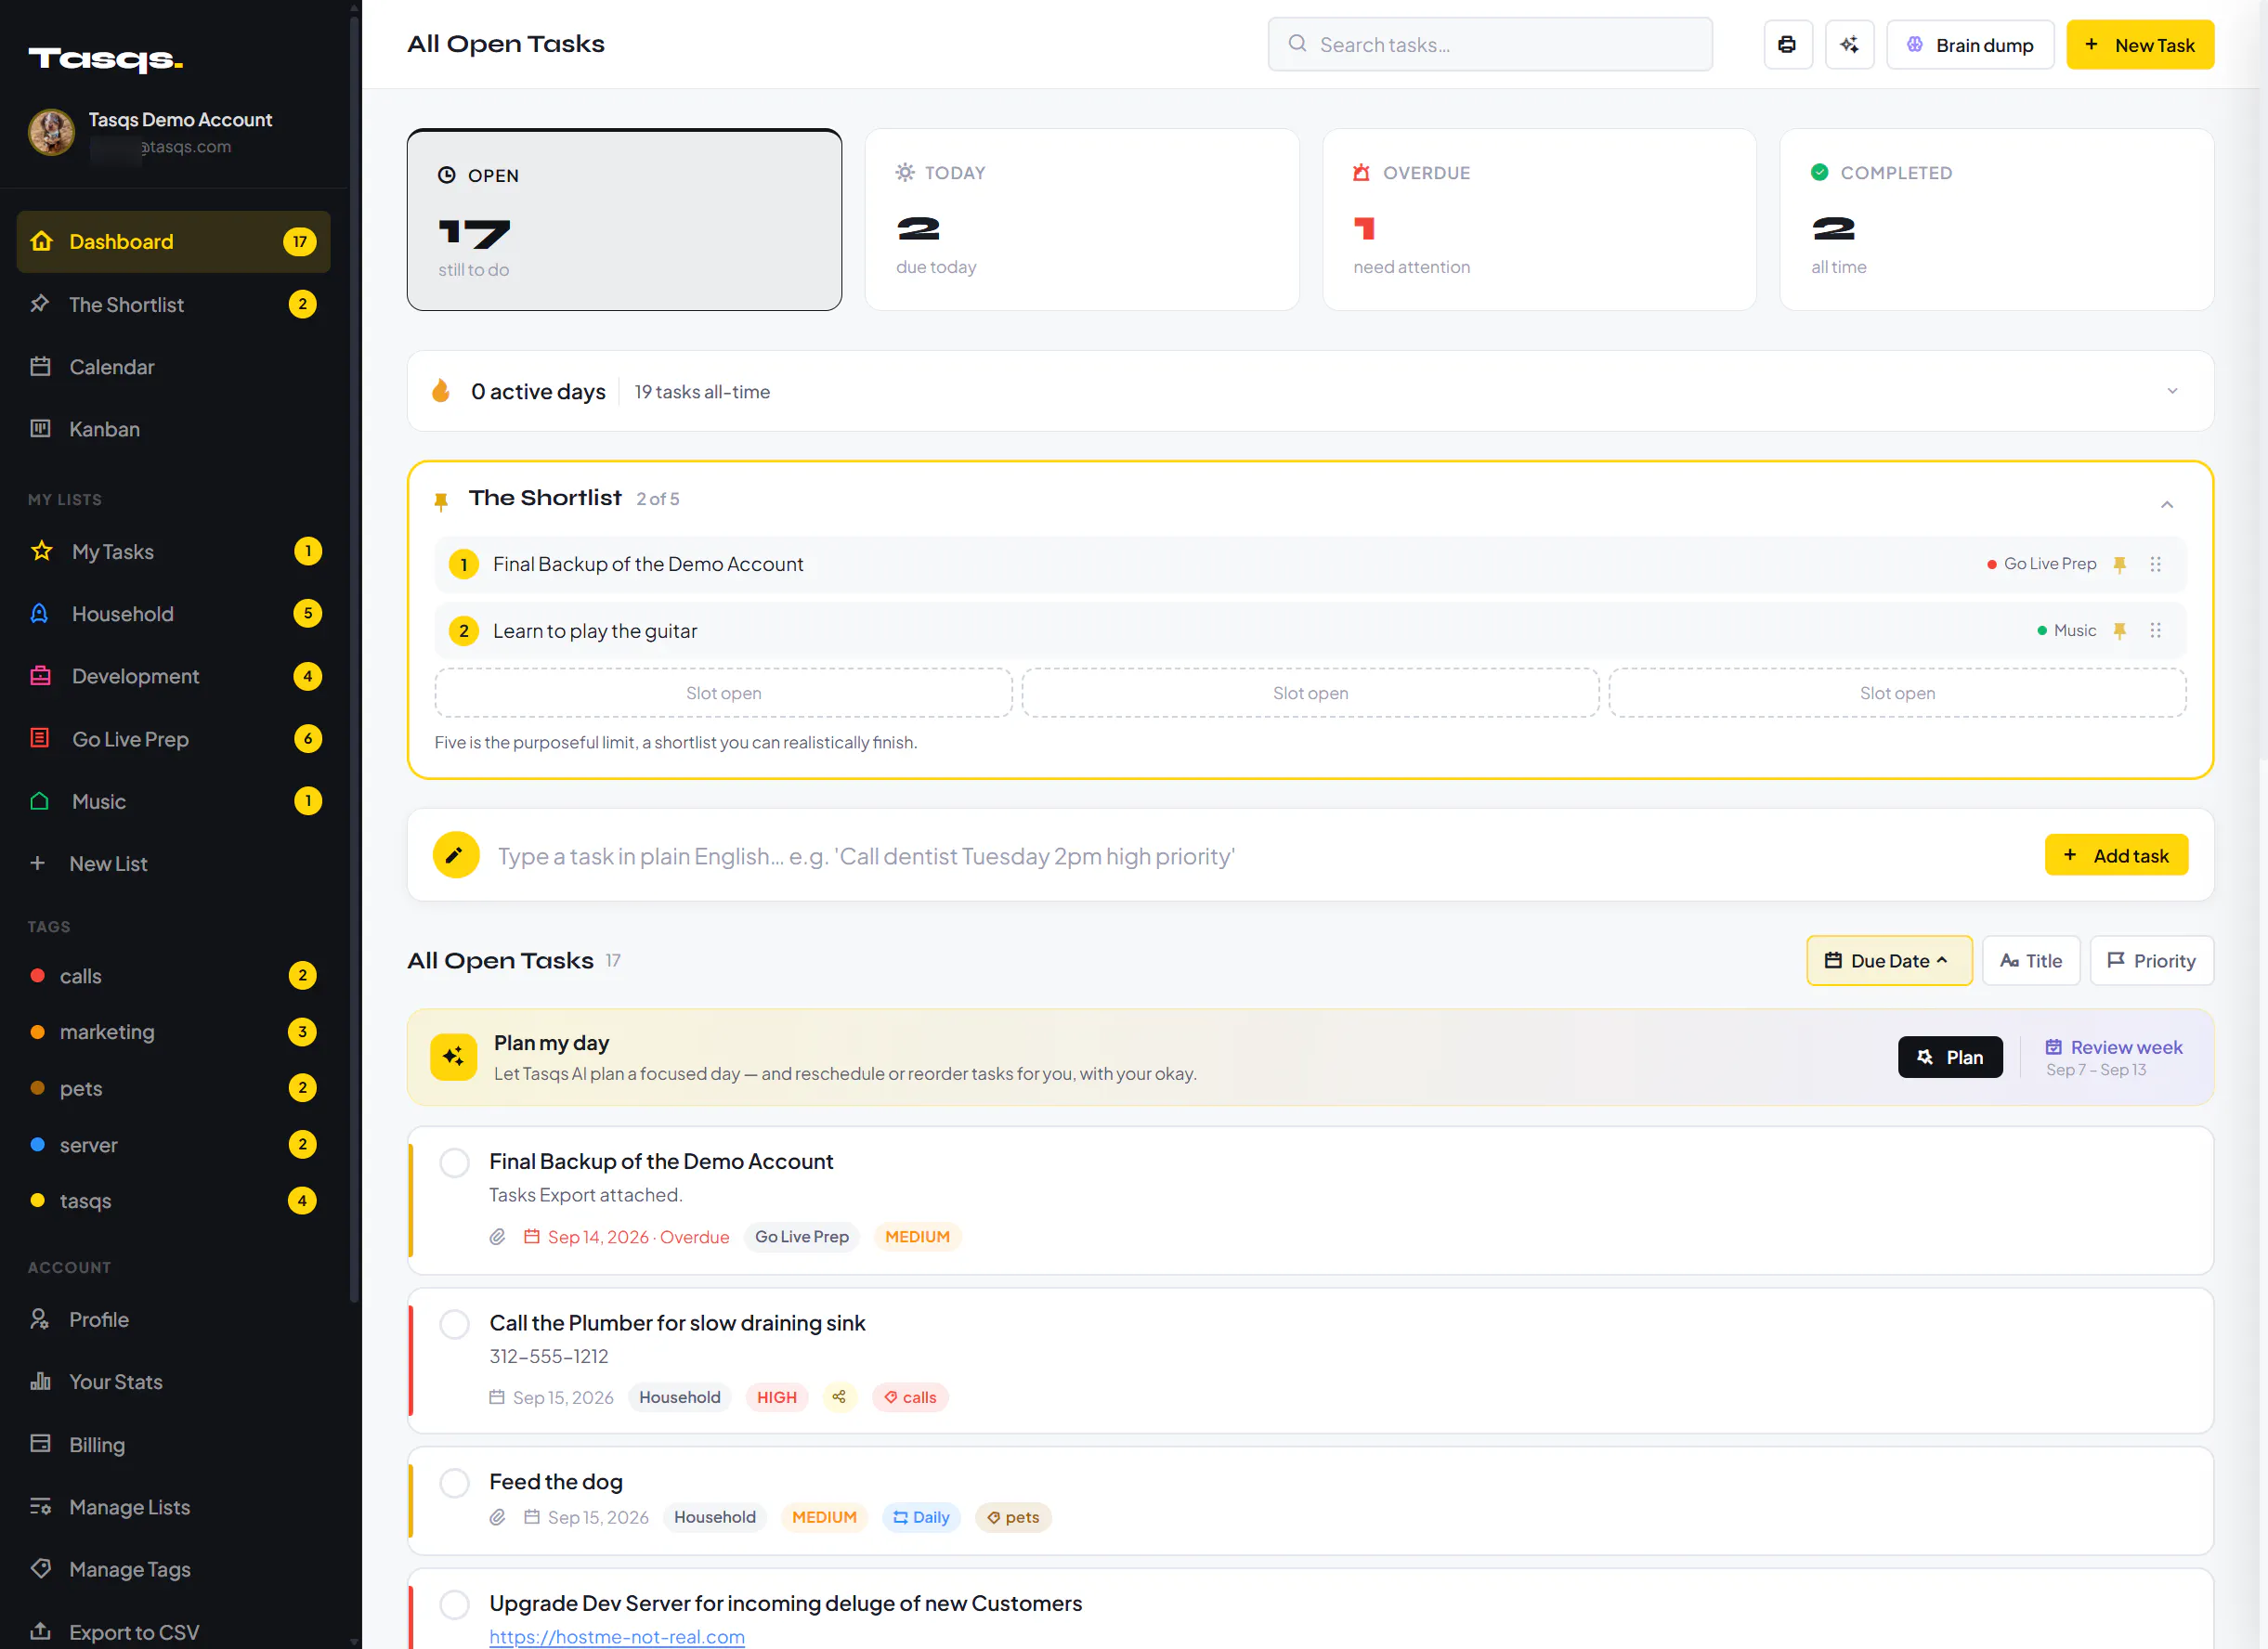Click the Plan my day sparkle icon
Screen dimensions: 2268x1649
(x=453, y=1056)
